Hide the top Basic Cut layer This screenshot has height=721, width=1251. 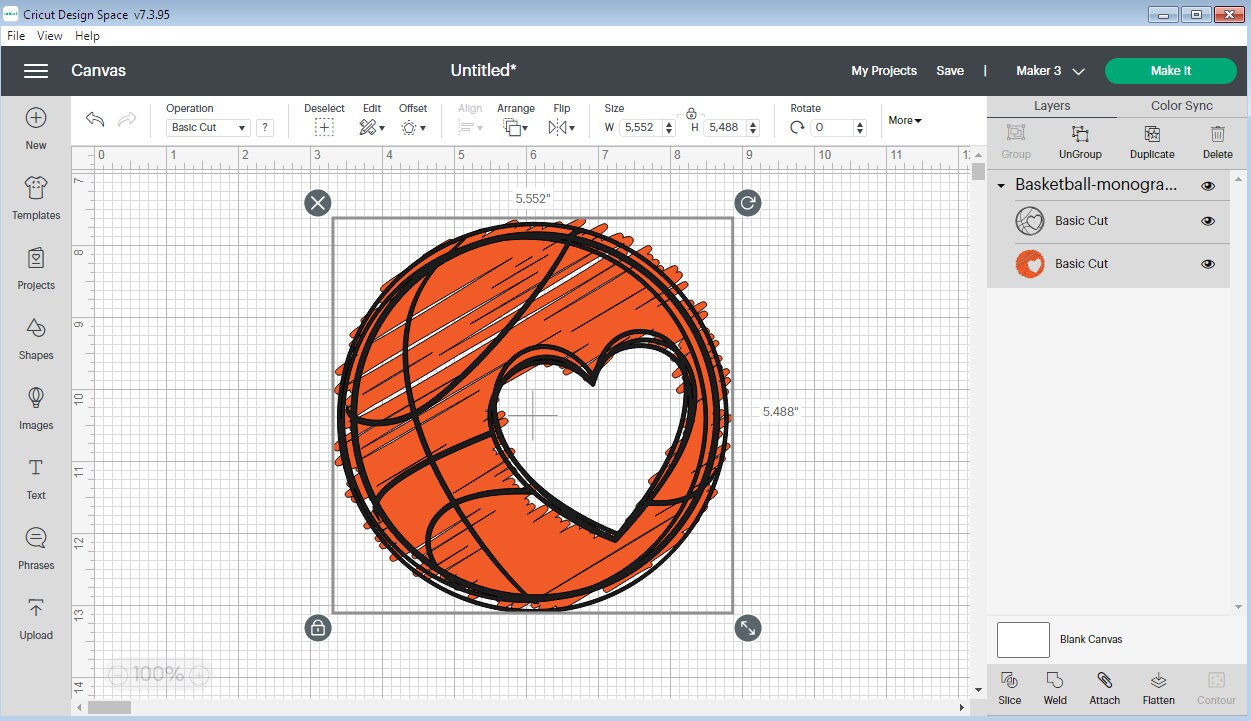(1207, 220)
